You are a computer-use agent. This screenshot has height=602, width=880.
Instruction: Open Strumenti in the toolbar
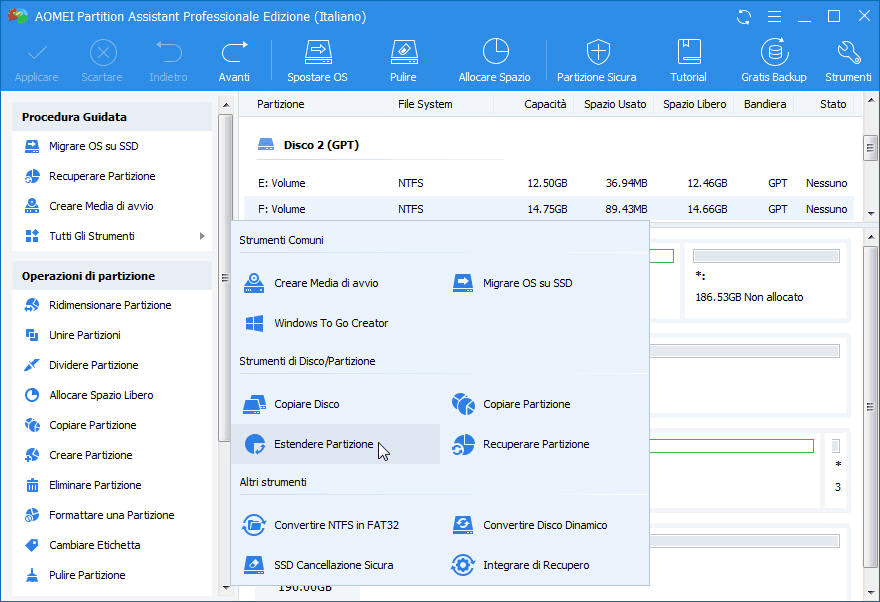[x=848, y=53]
